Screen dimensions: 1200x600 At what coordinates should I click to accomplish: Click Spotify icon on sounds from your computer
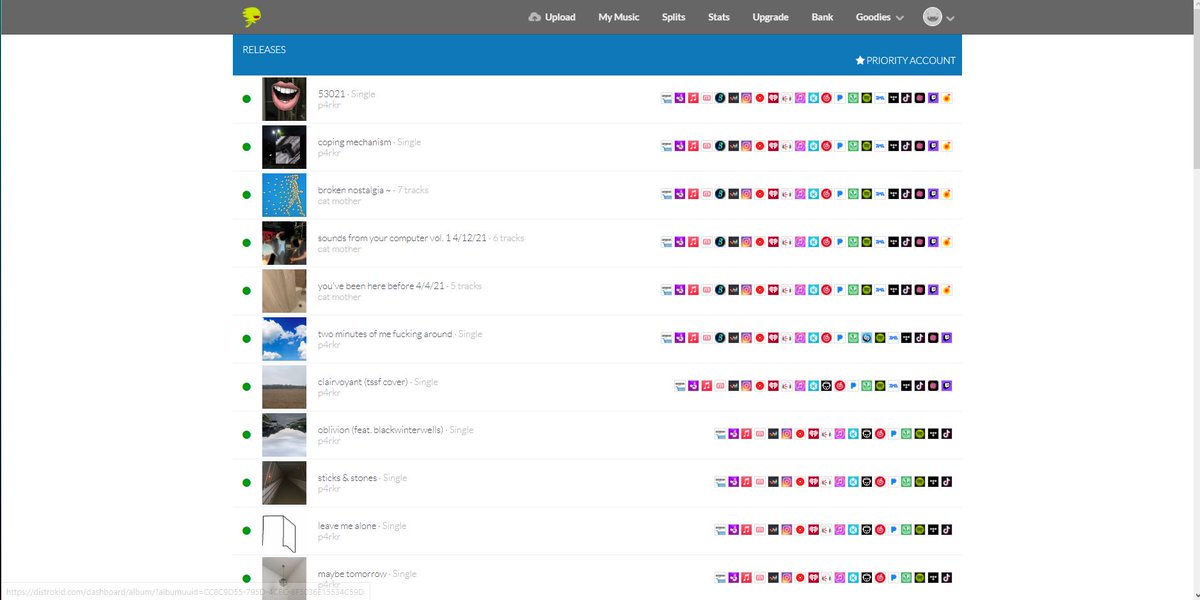[867, 242]
